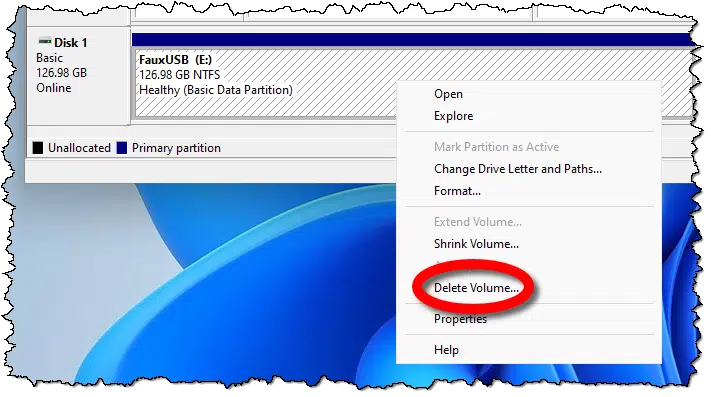Click the blue Primary partition legend swatch

[122, 148]
